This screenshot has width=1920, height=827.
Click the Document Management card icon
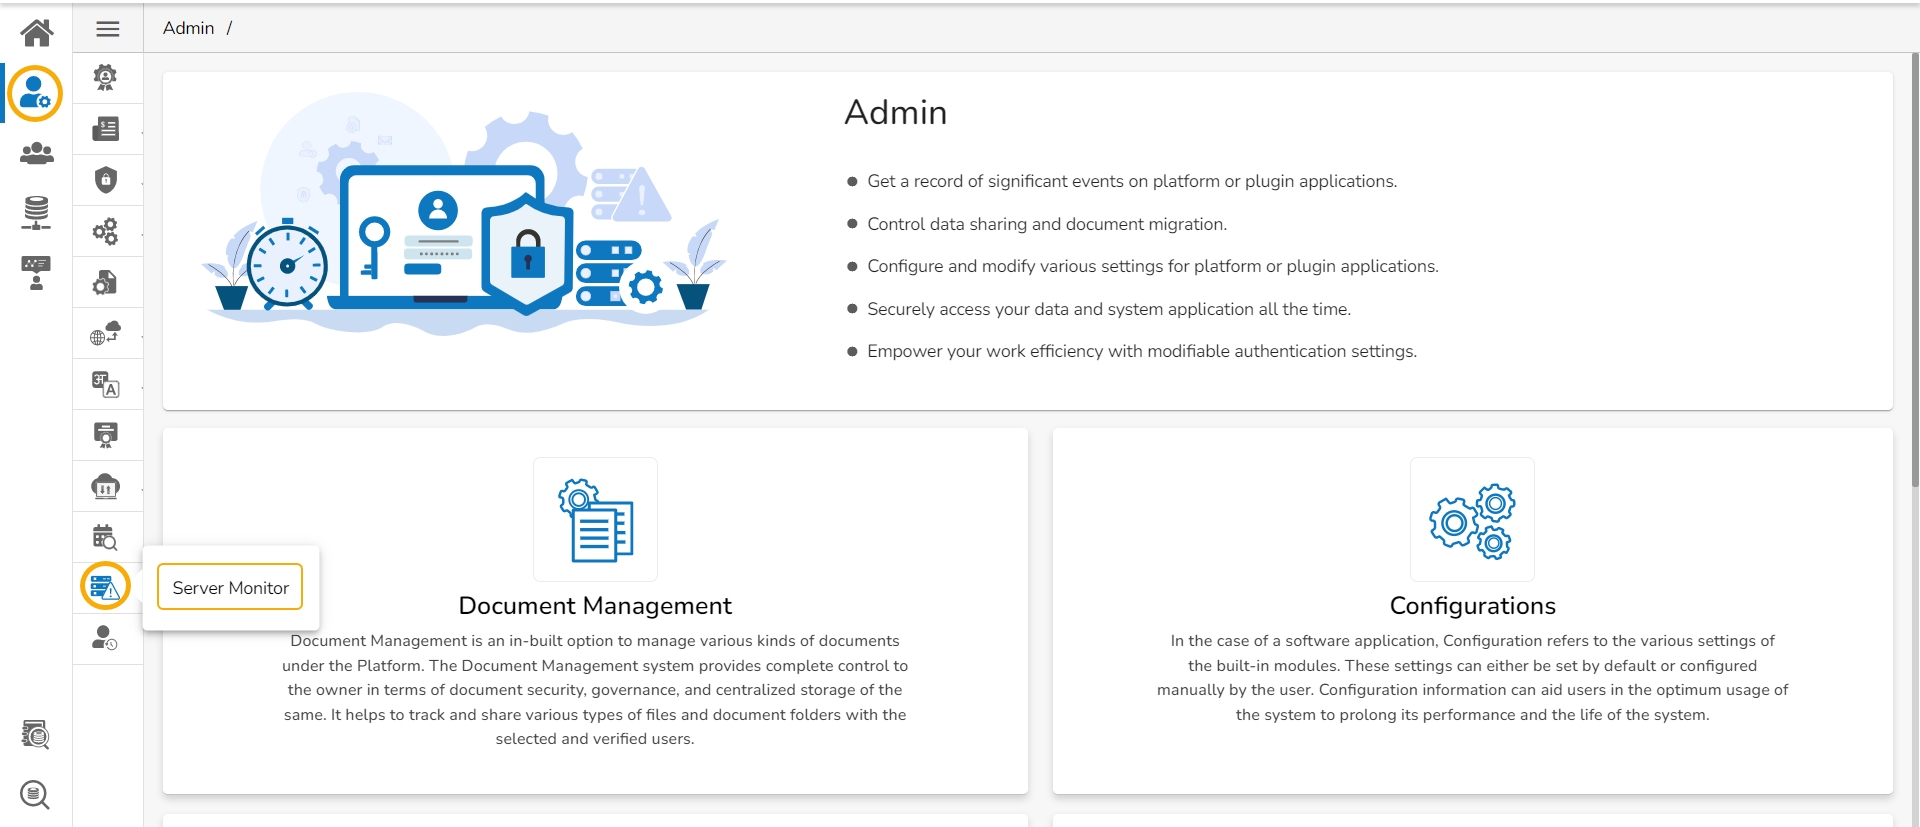(595, 520)
